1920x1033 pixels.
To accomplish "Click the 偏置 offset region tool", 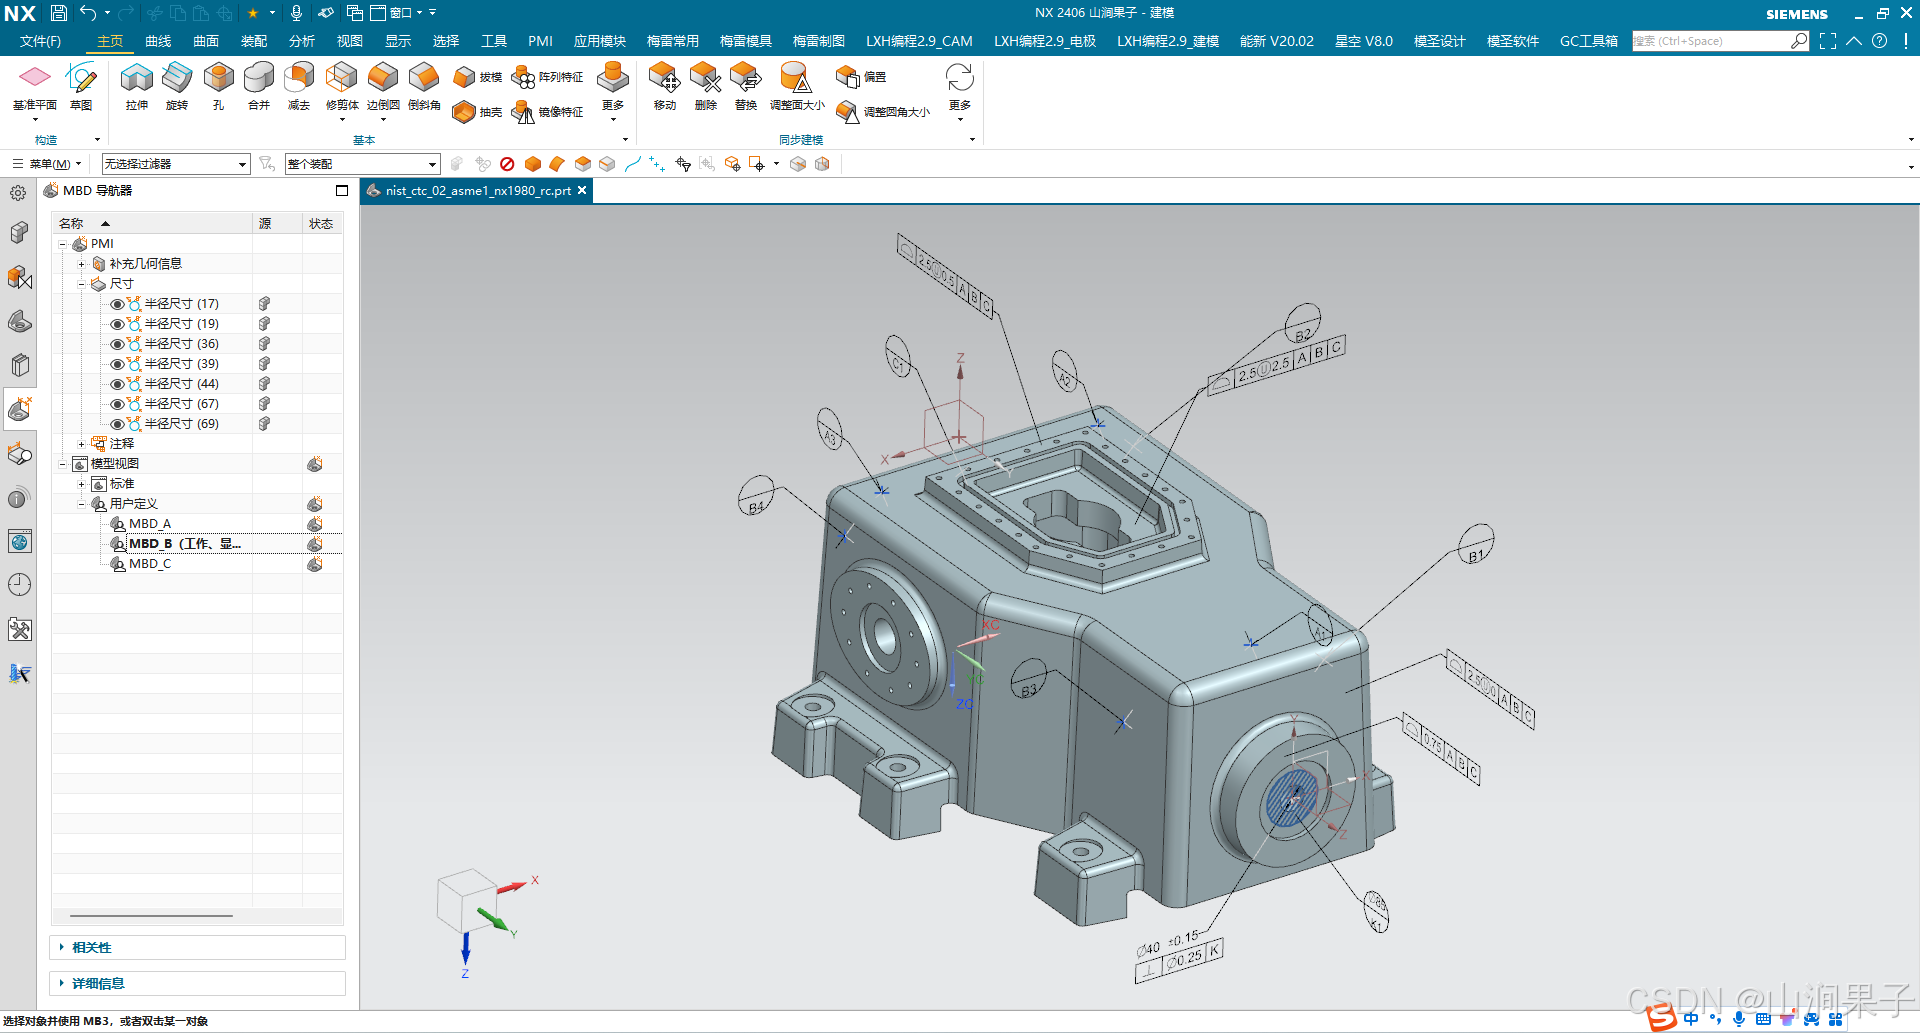I will (x=862, y=77).
